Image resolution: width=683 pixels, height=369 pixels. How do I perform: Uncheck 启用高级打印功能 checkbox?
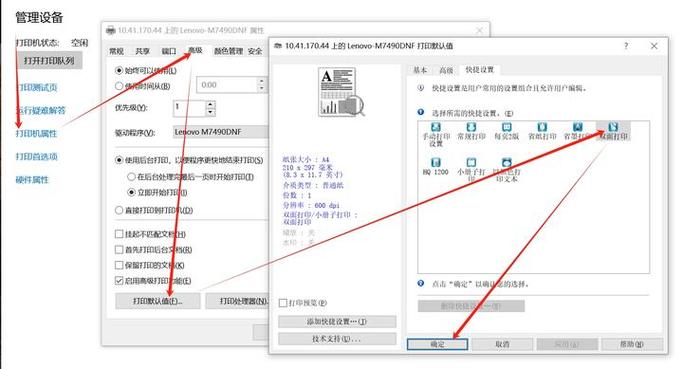[118, 281]
